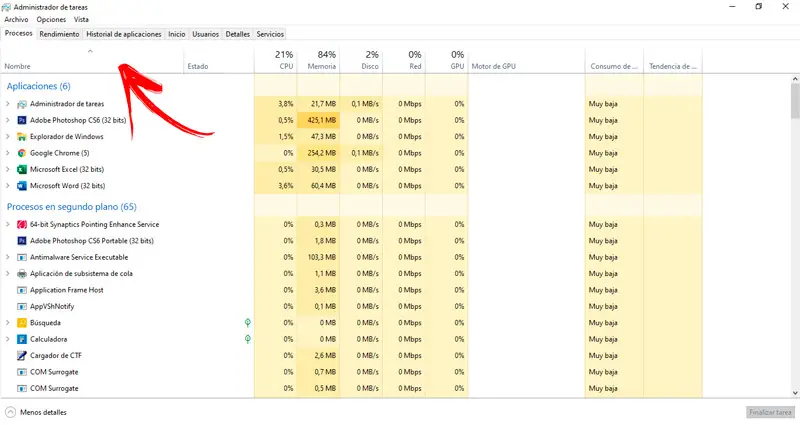Click the Adobe Photoshop CS6 (32 bits) icon
Image resolution: width=800 pixels, height=425 pixels.
[22, 120]
